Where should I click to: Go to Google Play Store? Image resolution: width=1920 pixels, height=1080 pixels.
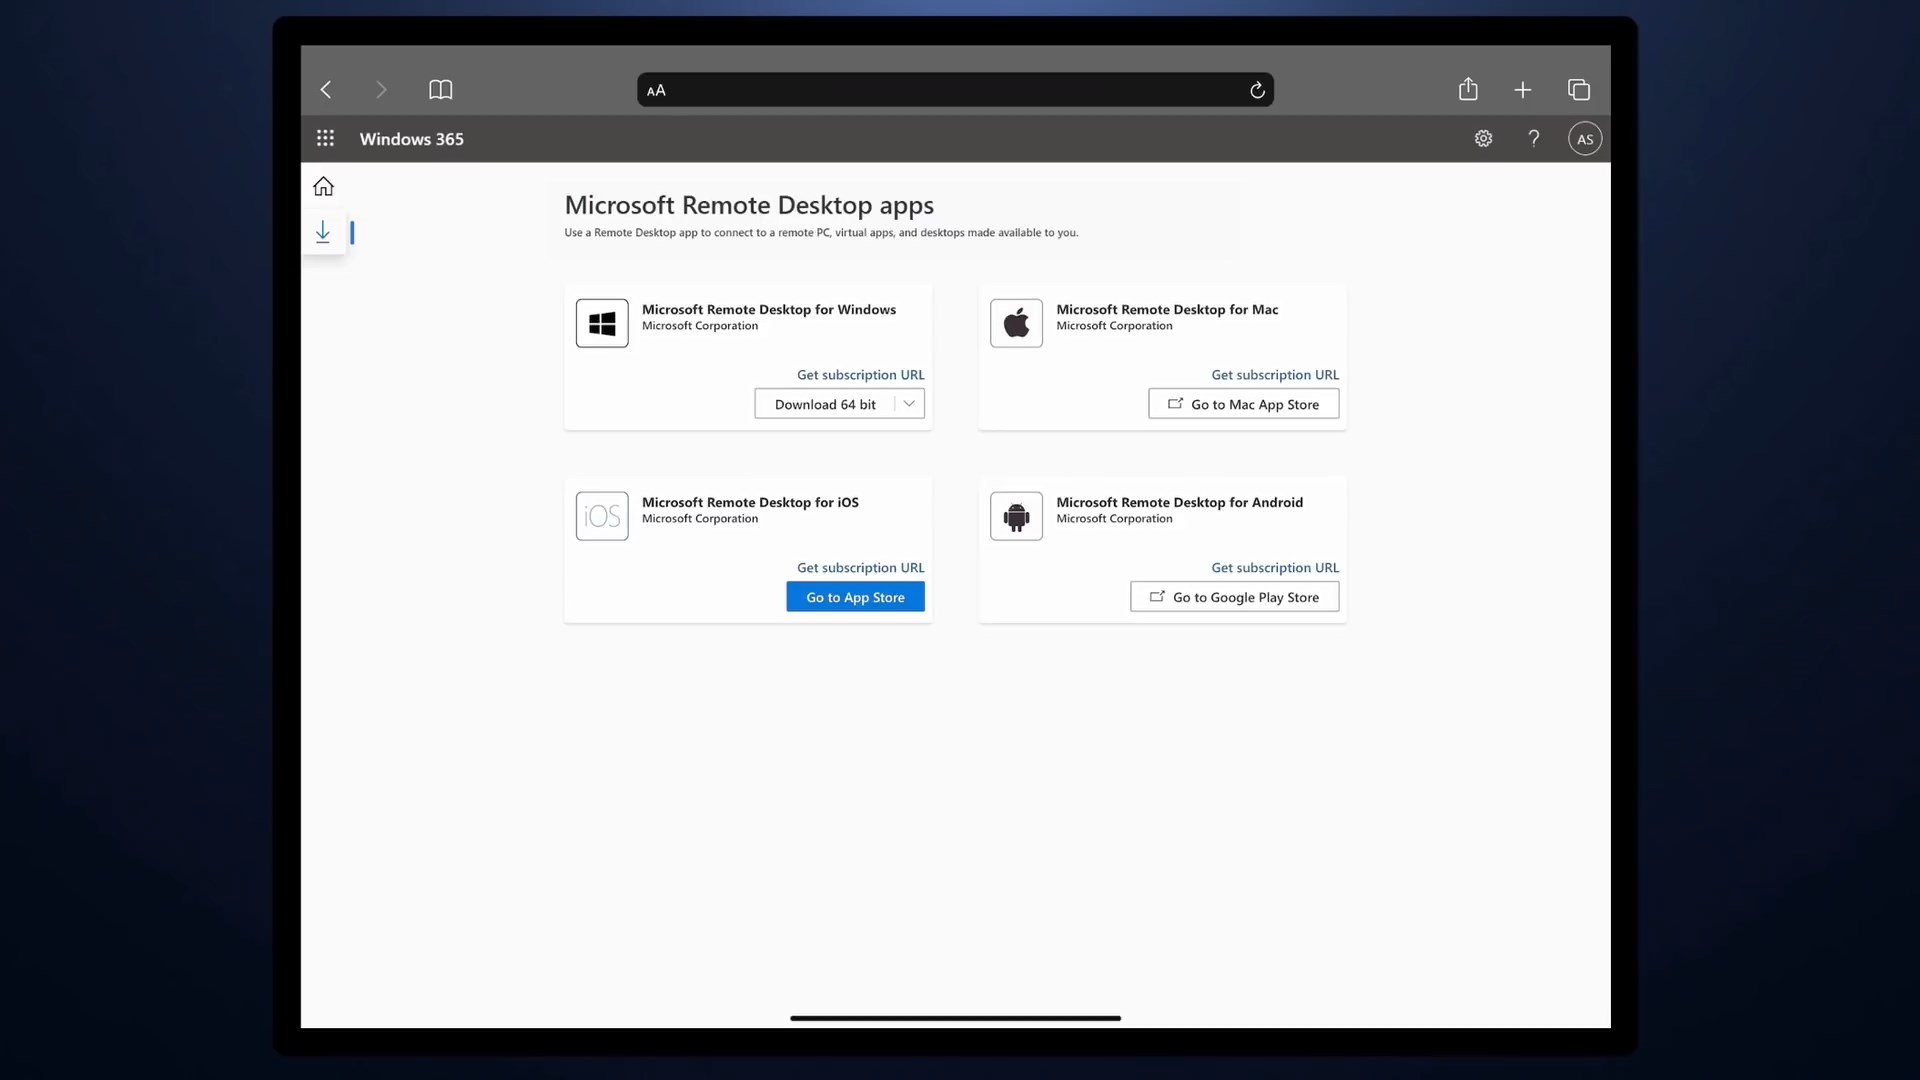tap(1234, 596)
